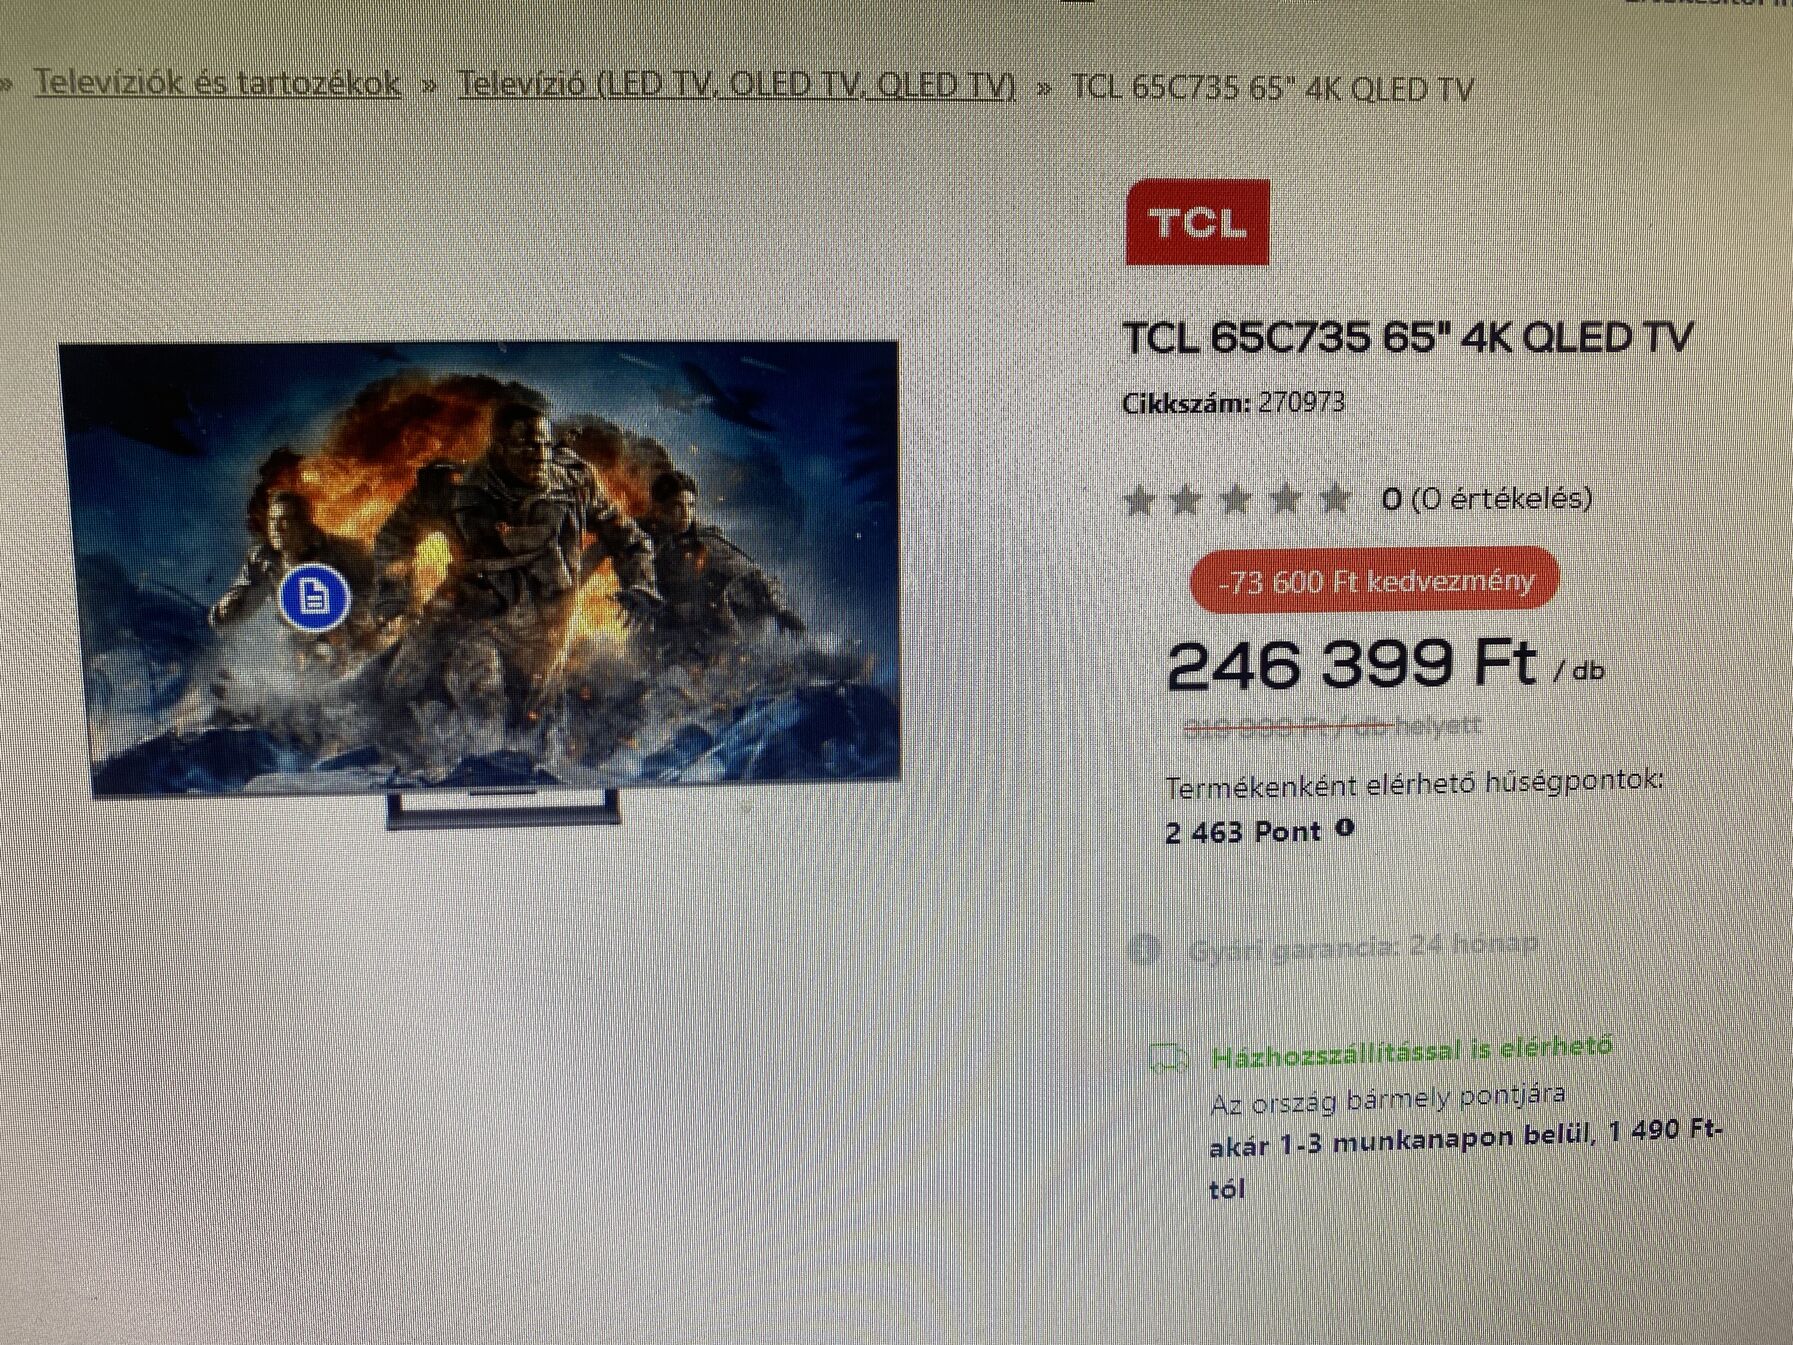This screenshot has height=1345, width=1793.
Task: Click the info icon beside 2 463 Pont
Action: point(1345,829)
